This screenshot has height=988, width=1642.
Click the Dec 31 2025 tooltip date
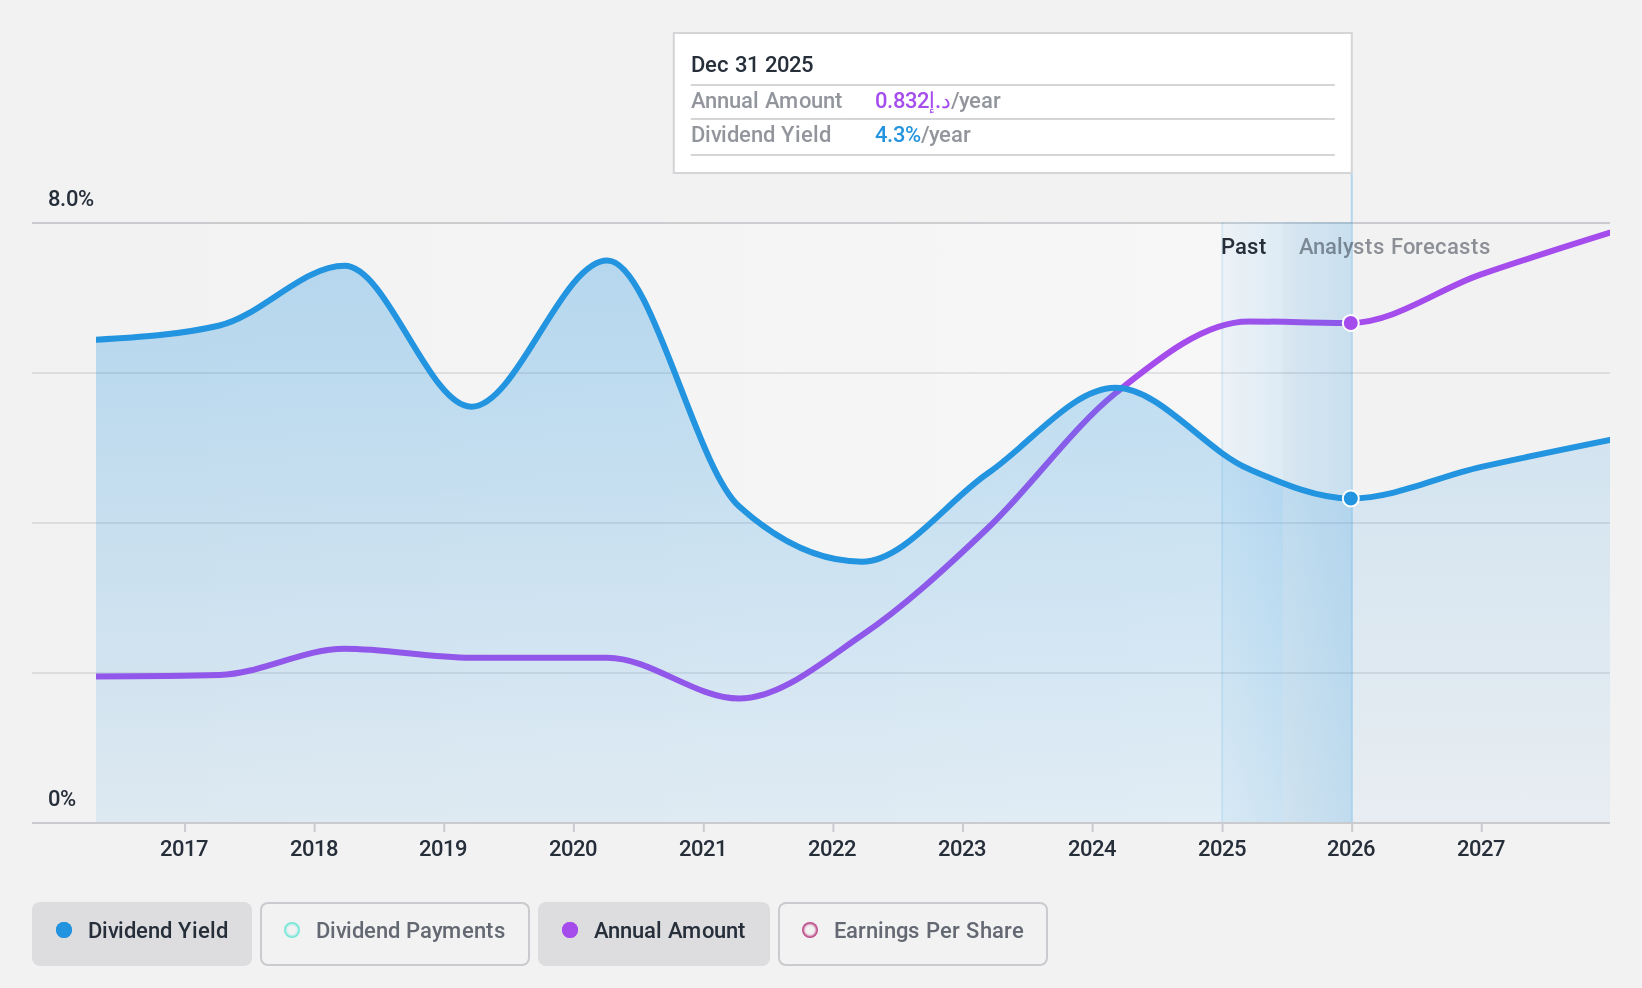[752, 65]
